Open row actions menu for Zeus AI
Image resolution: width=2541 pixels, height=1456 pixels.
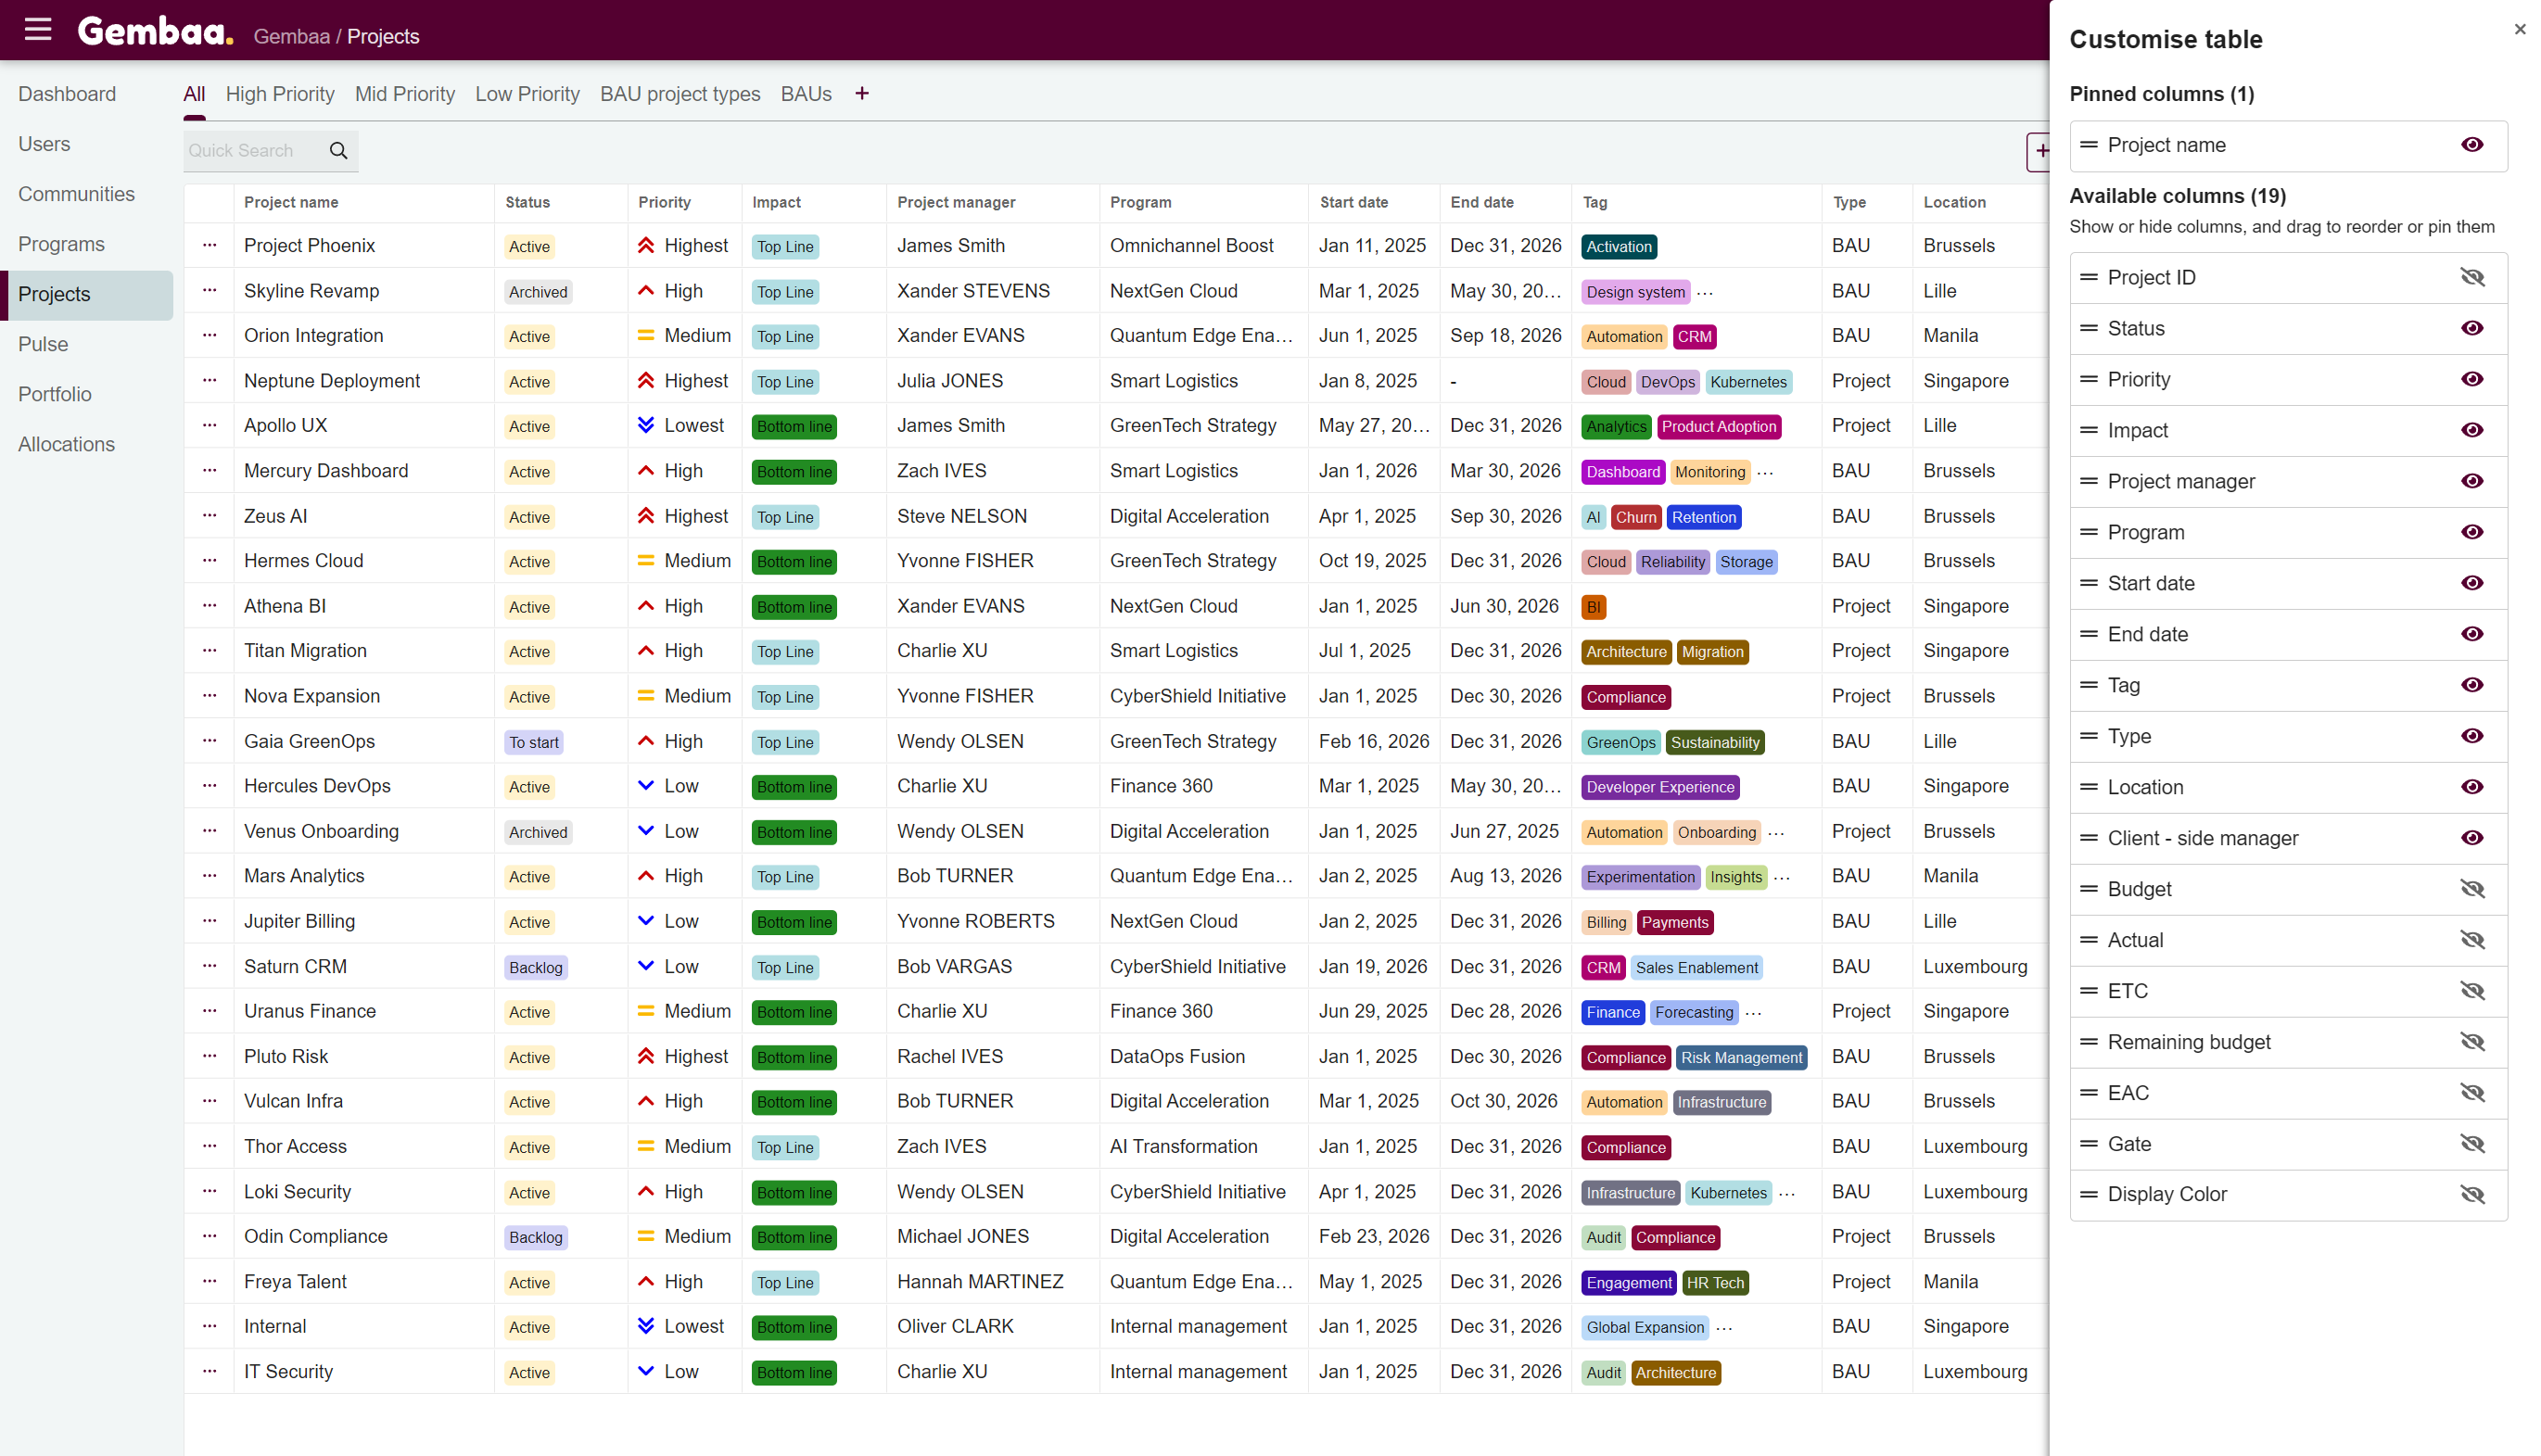point(209,516)
